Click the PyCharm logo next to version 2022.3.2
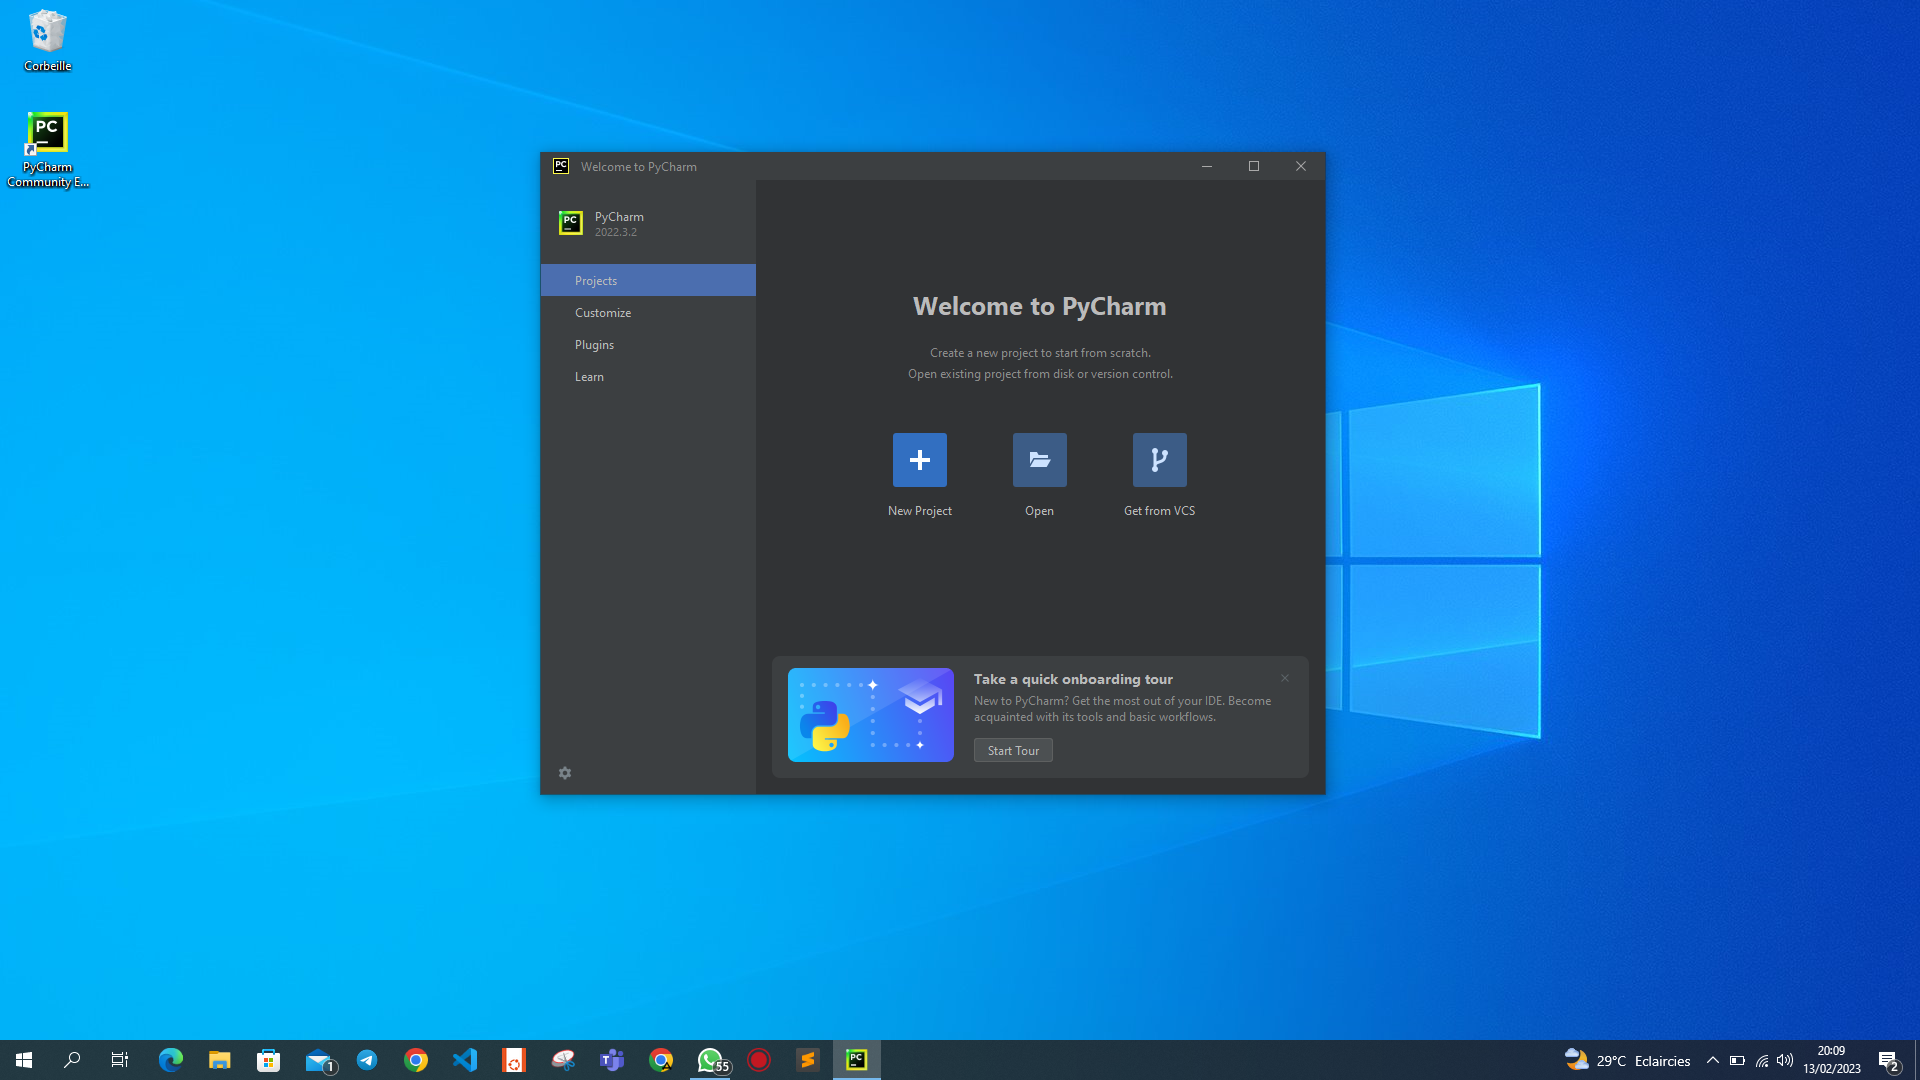The height and width of the screenshot is (1080, 1920). pyautogui.click(x=571, y=223)
